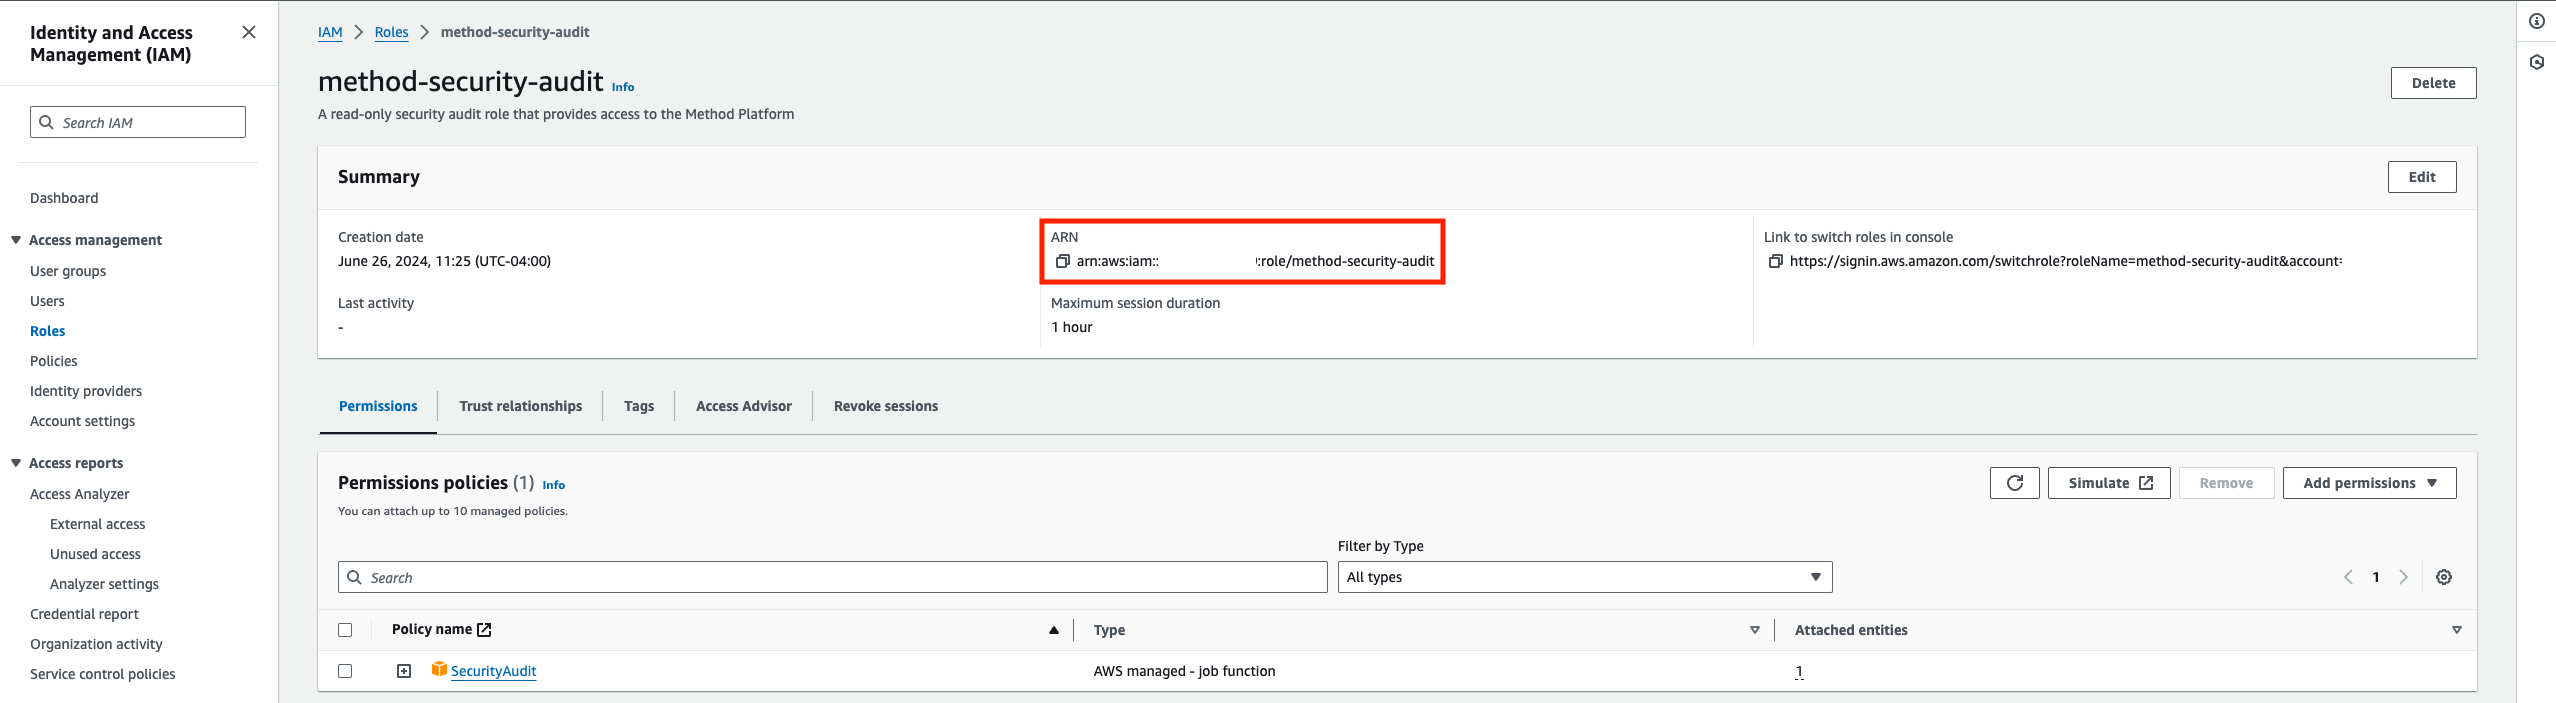The image size is (2556, 703).
Task: Open the Add permissions dropdown
Action: click(2369, 483)
